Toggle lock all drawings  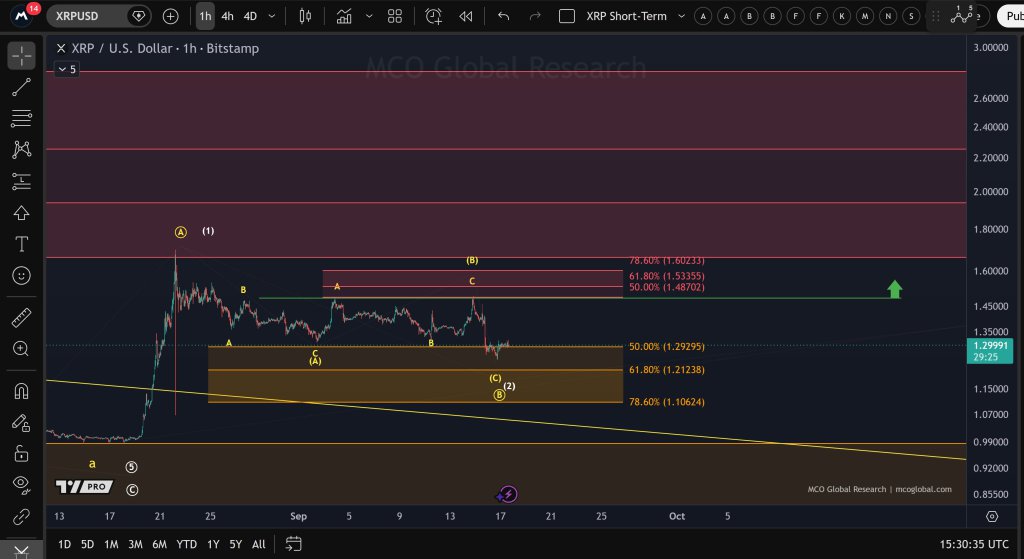[21, 453]
